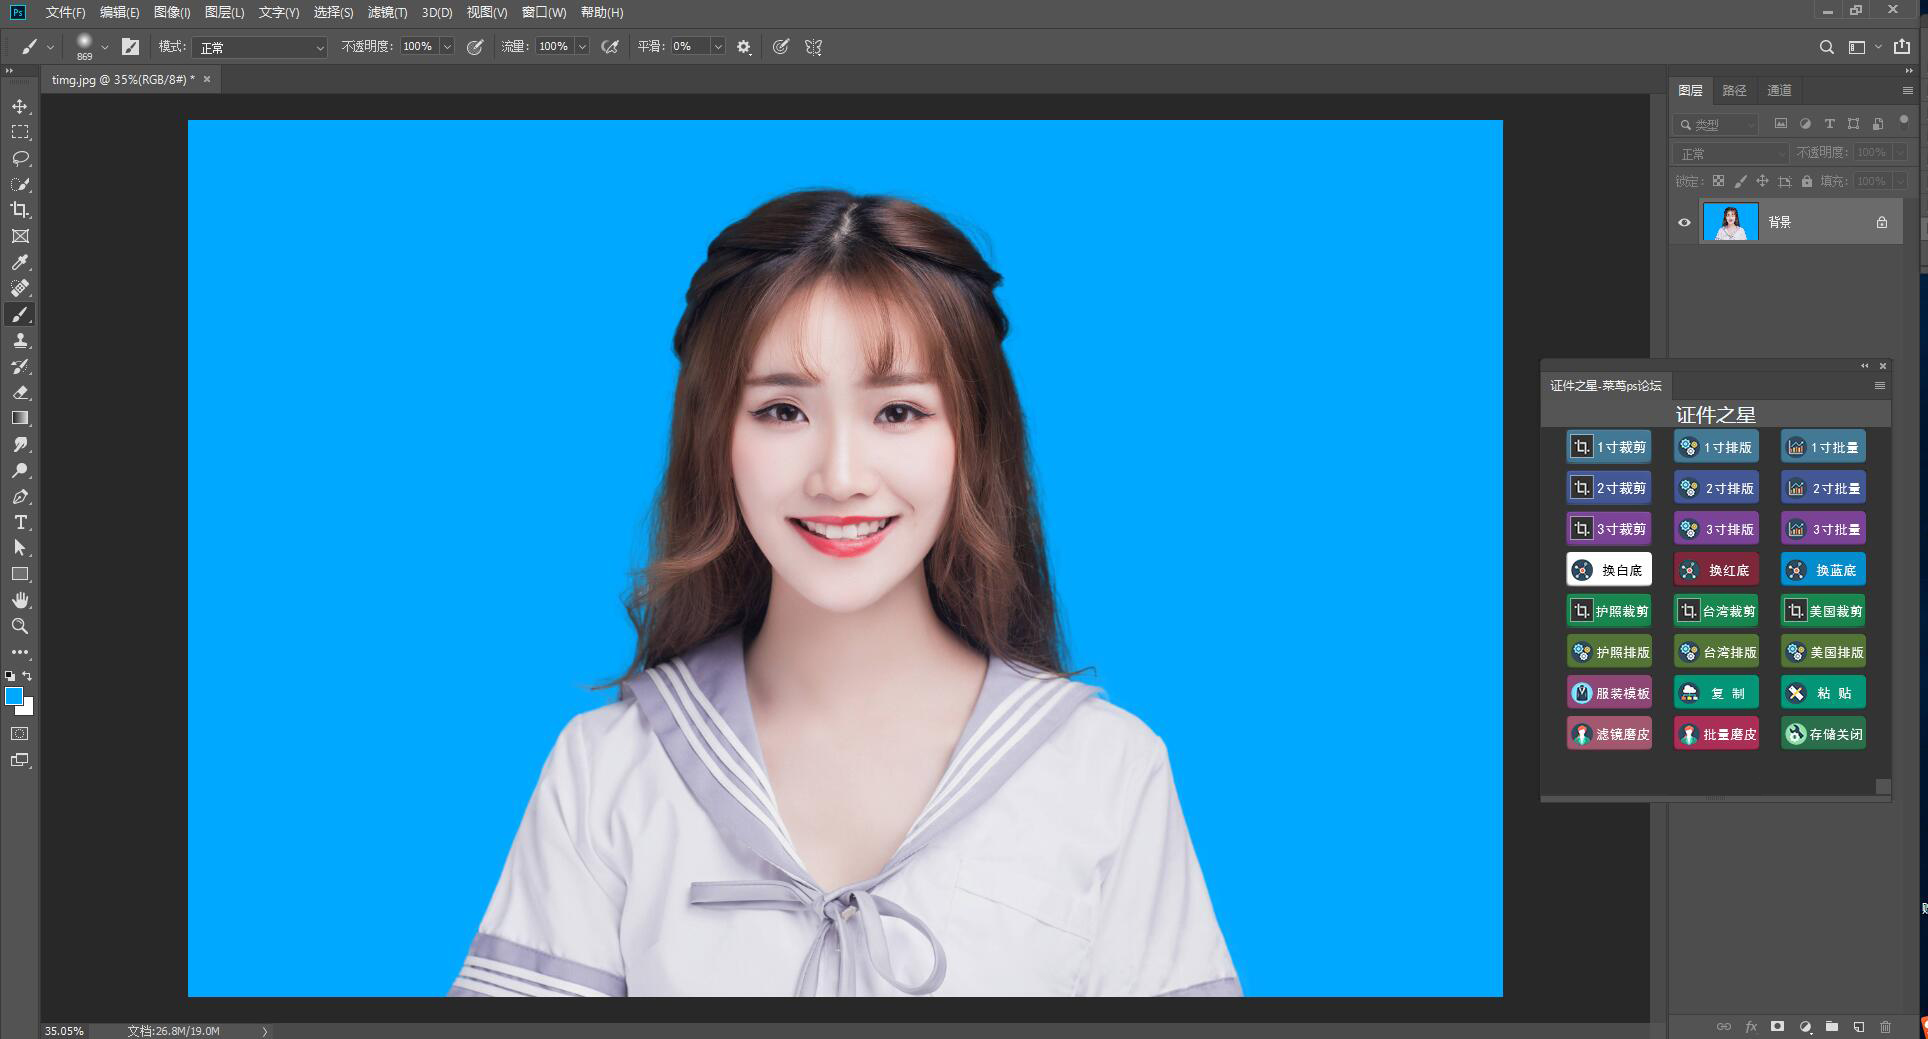Select the Zoom tool
The width and height of the screenshot is (1928, 1039).
point(20,626)
